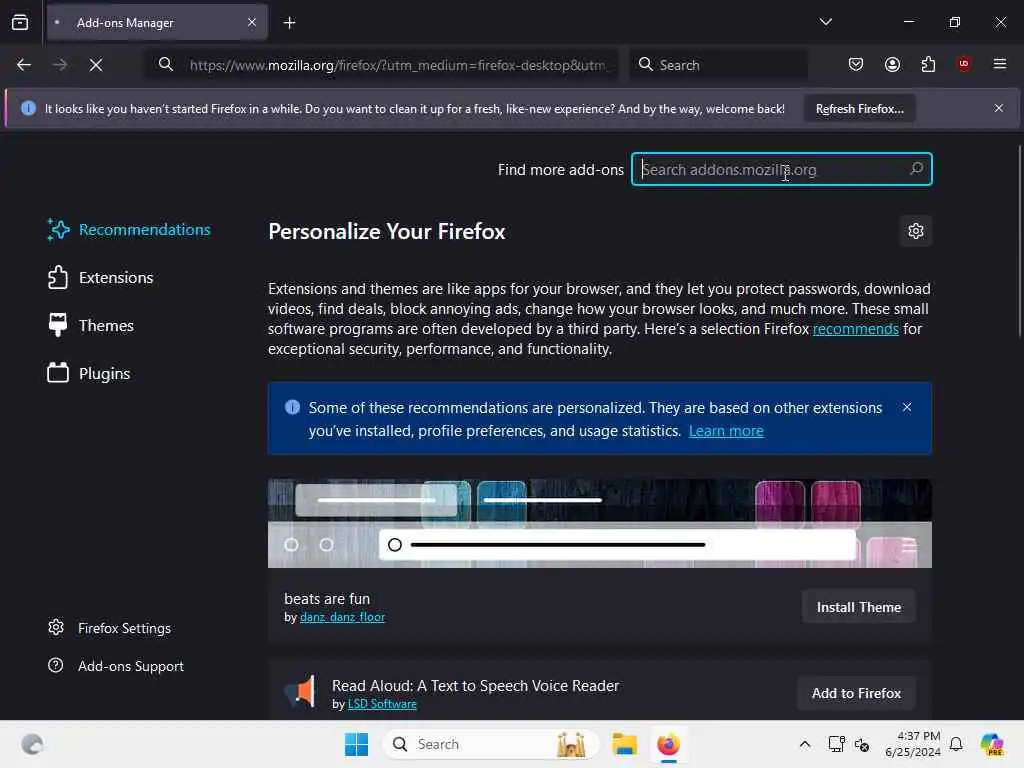The height and width of the screenshot is (768, 1024).
Task: Open the add-on tools gear menu
Action: point(916,231)
